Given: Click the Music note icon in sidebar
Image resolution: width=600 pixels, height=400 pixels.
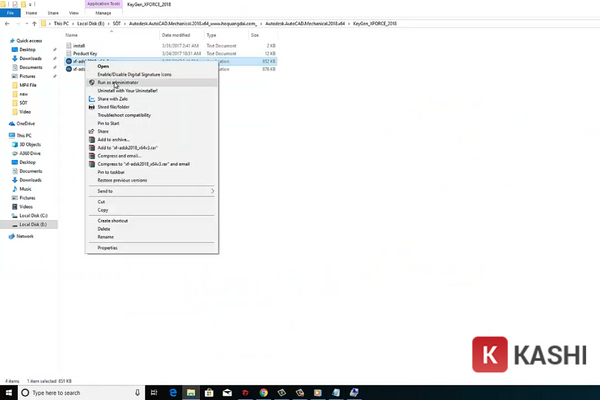Looking at the screenshot, I should pyautogui.click(x=15, y=189).
